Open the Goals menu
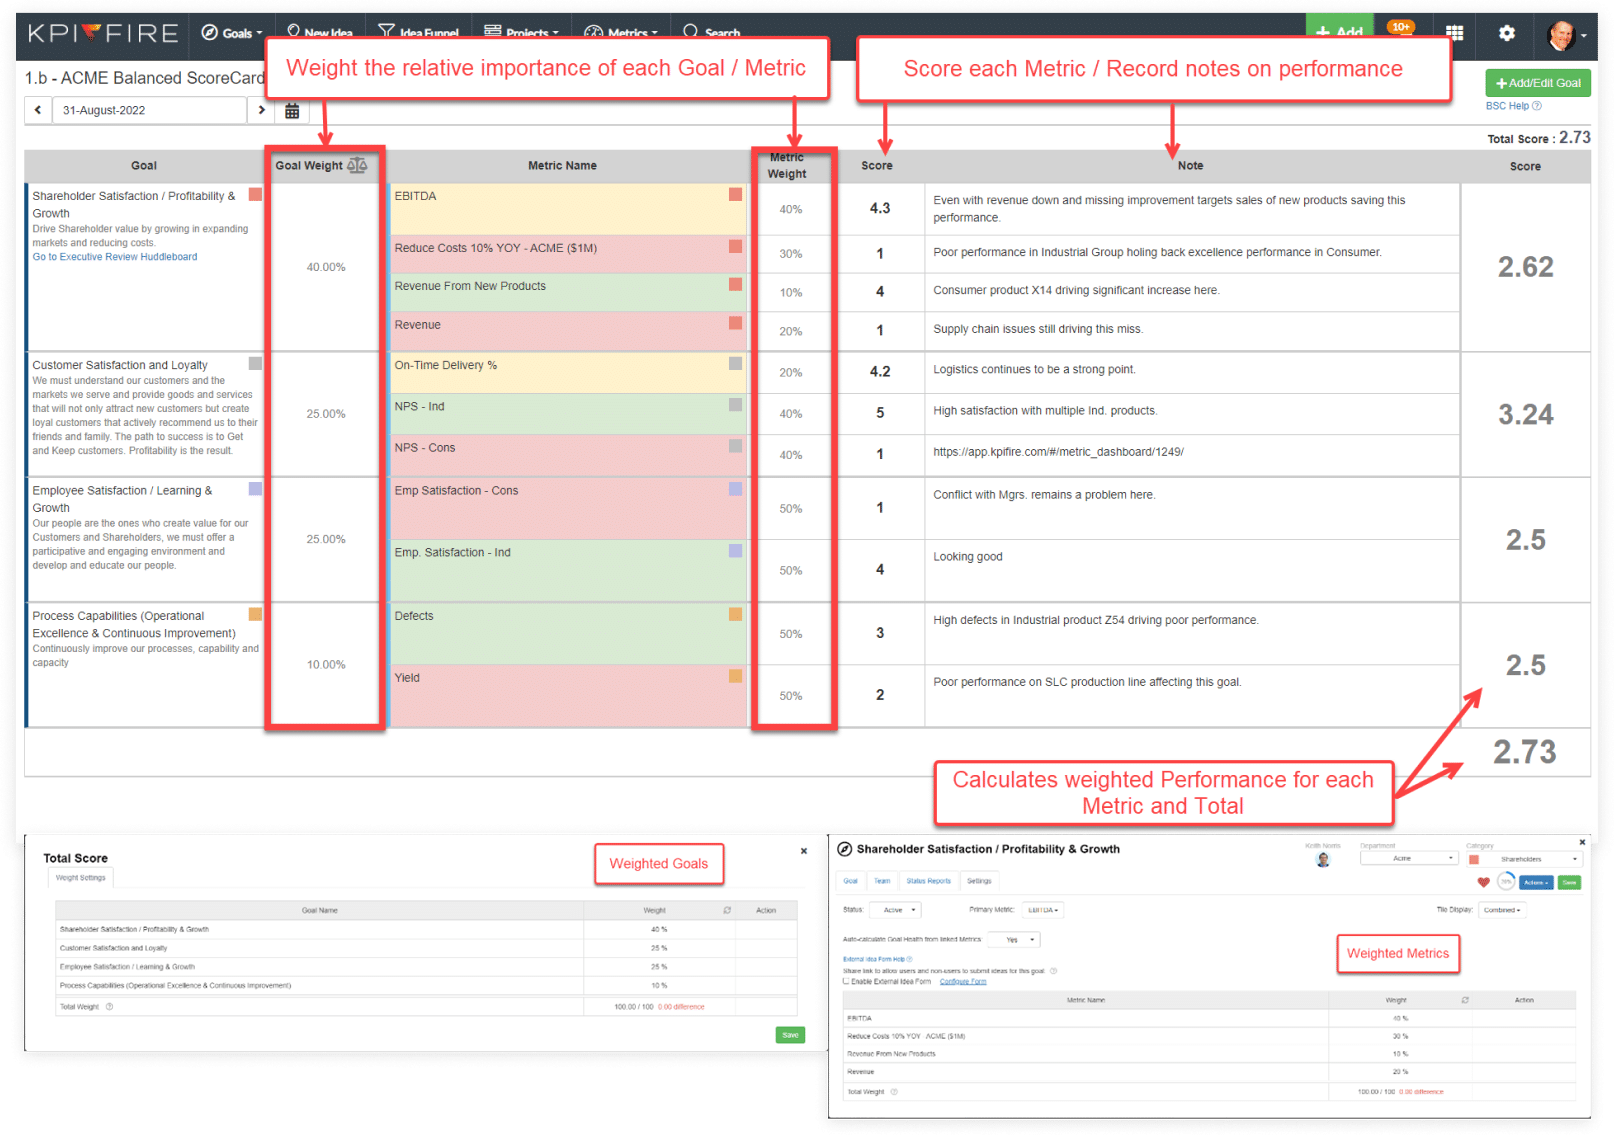 click(231, 33)
